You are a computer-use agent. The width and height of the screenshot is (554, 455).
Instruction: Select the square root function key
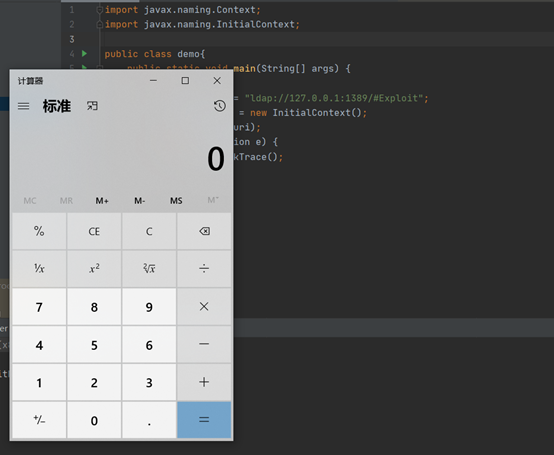tap(149, 269)
